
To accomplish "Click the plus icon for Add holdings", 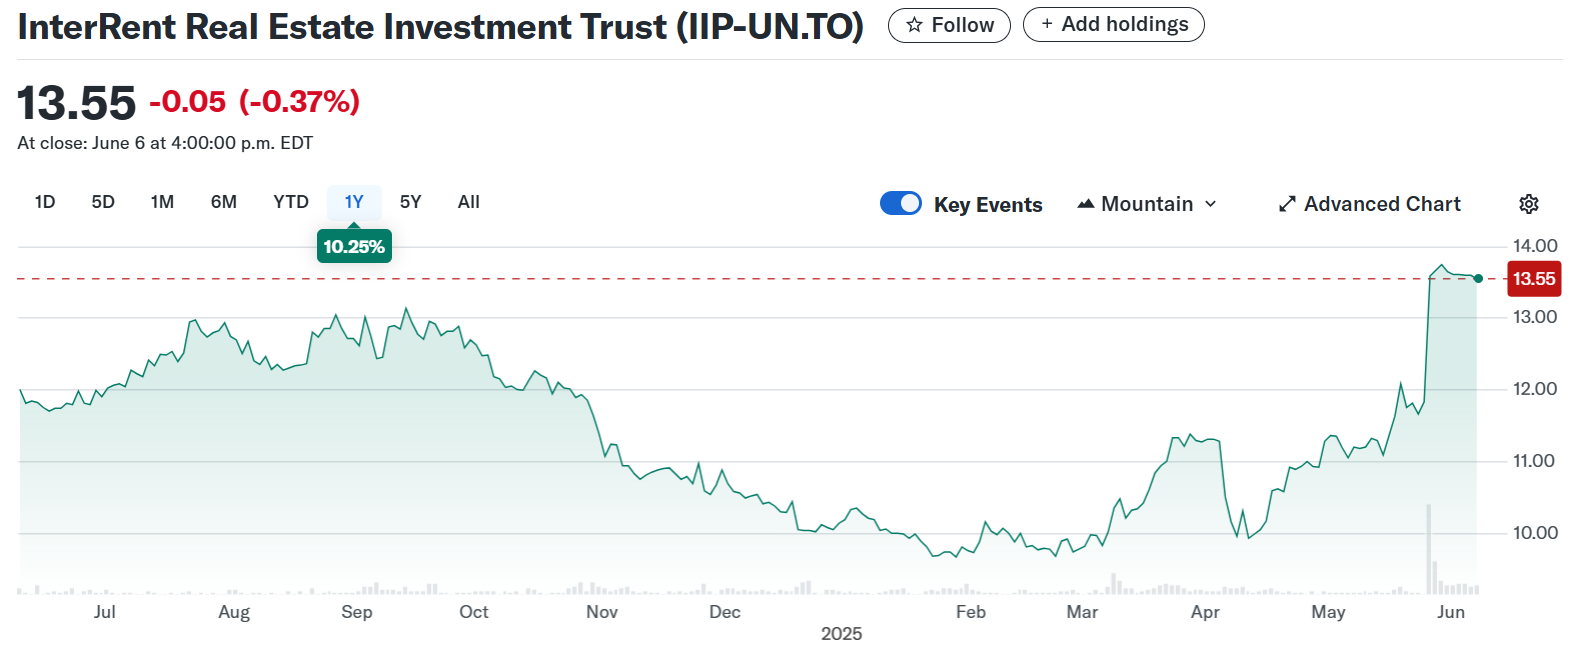I will tap(1047, 24).
